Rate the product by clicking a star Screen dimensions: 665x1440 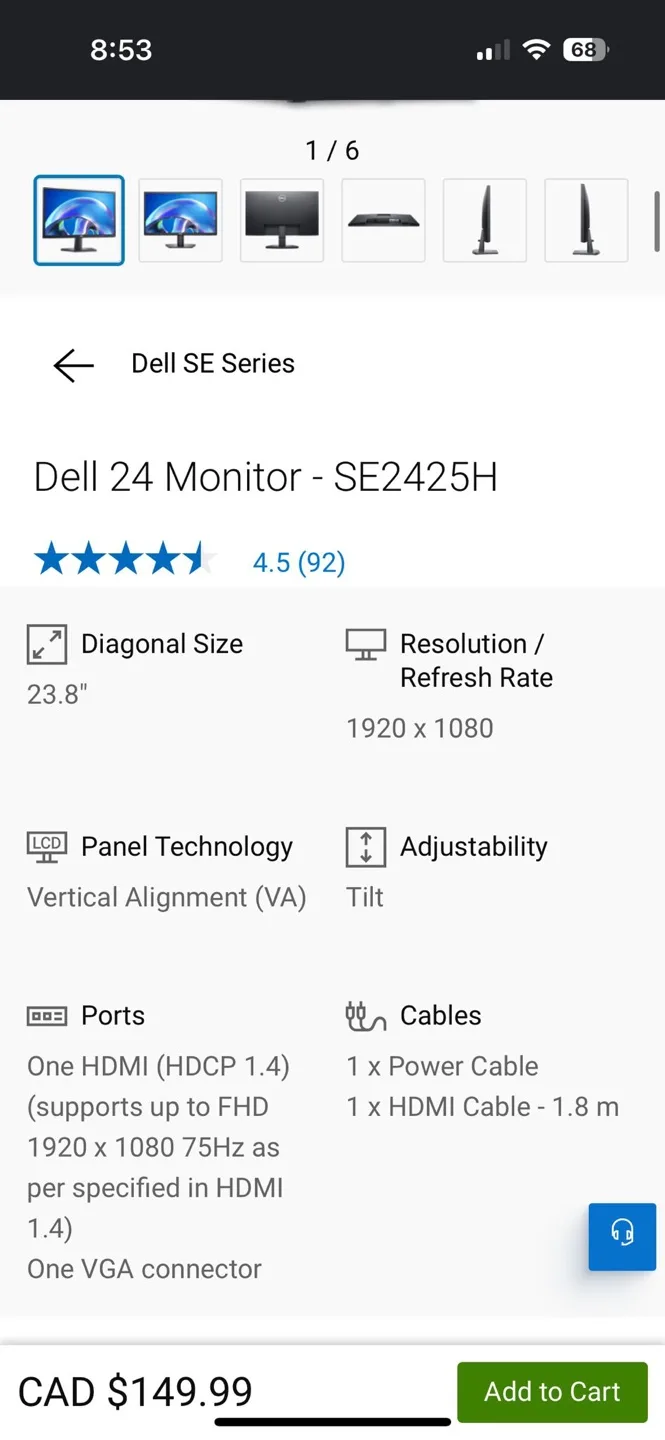[125, 558]
